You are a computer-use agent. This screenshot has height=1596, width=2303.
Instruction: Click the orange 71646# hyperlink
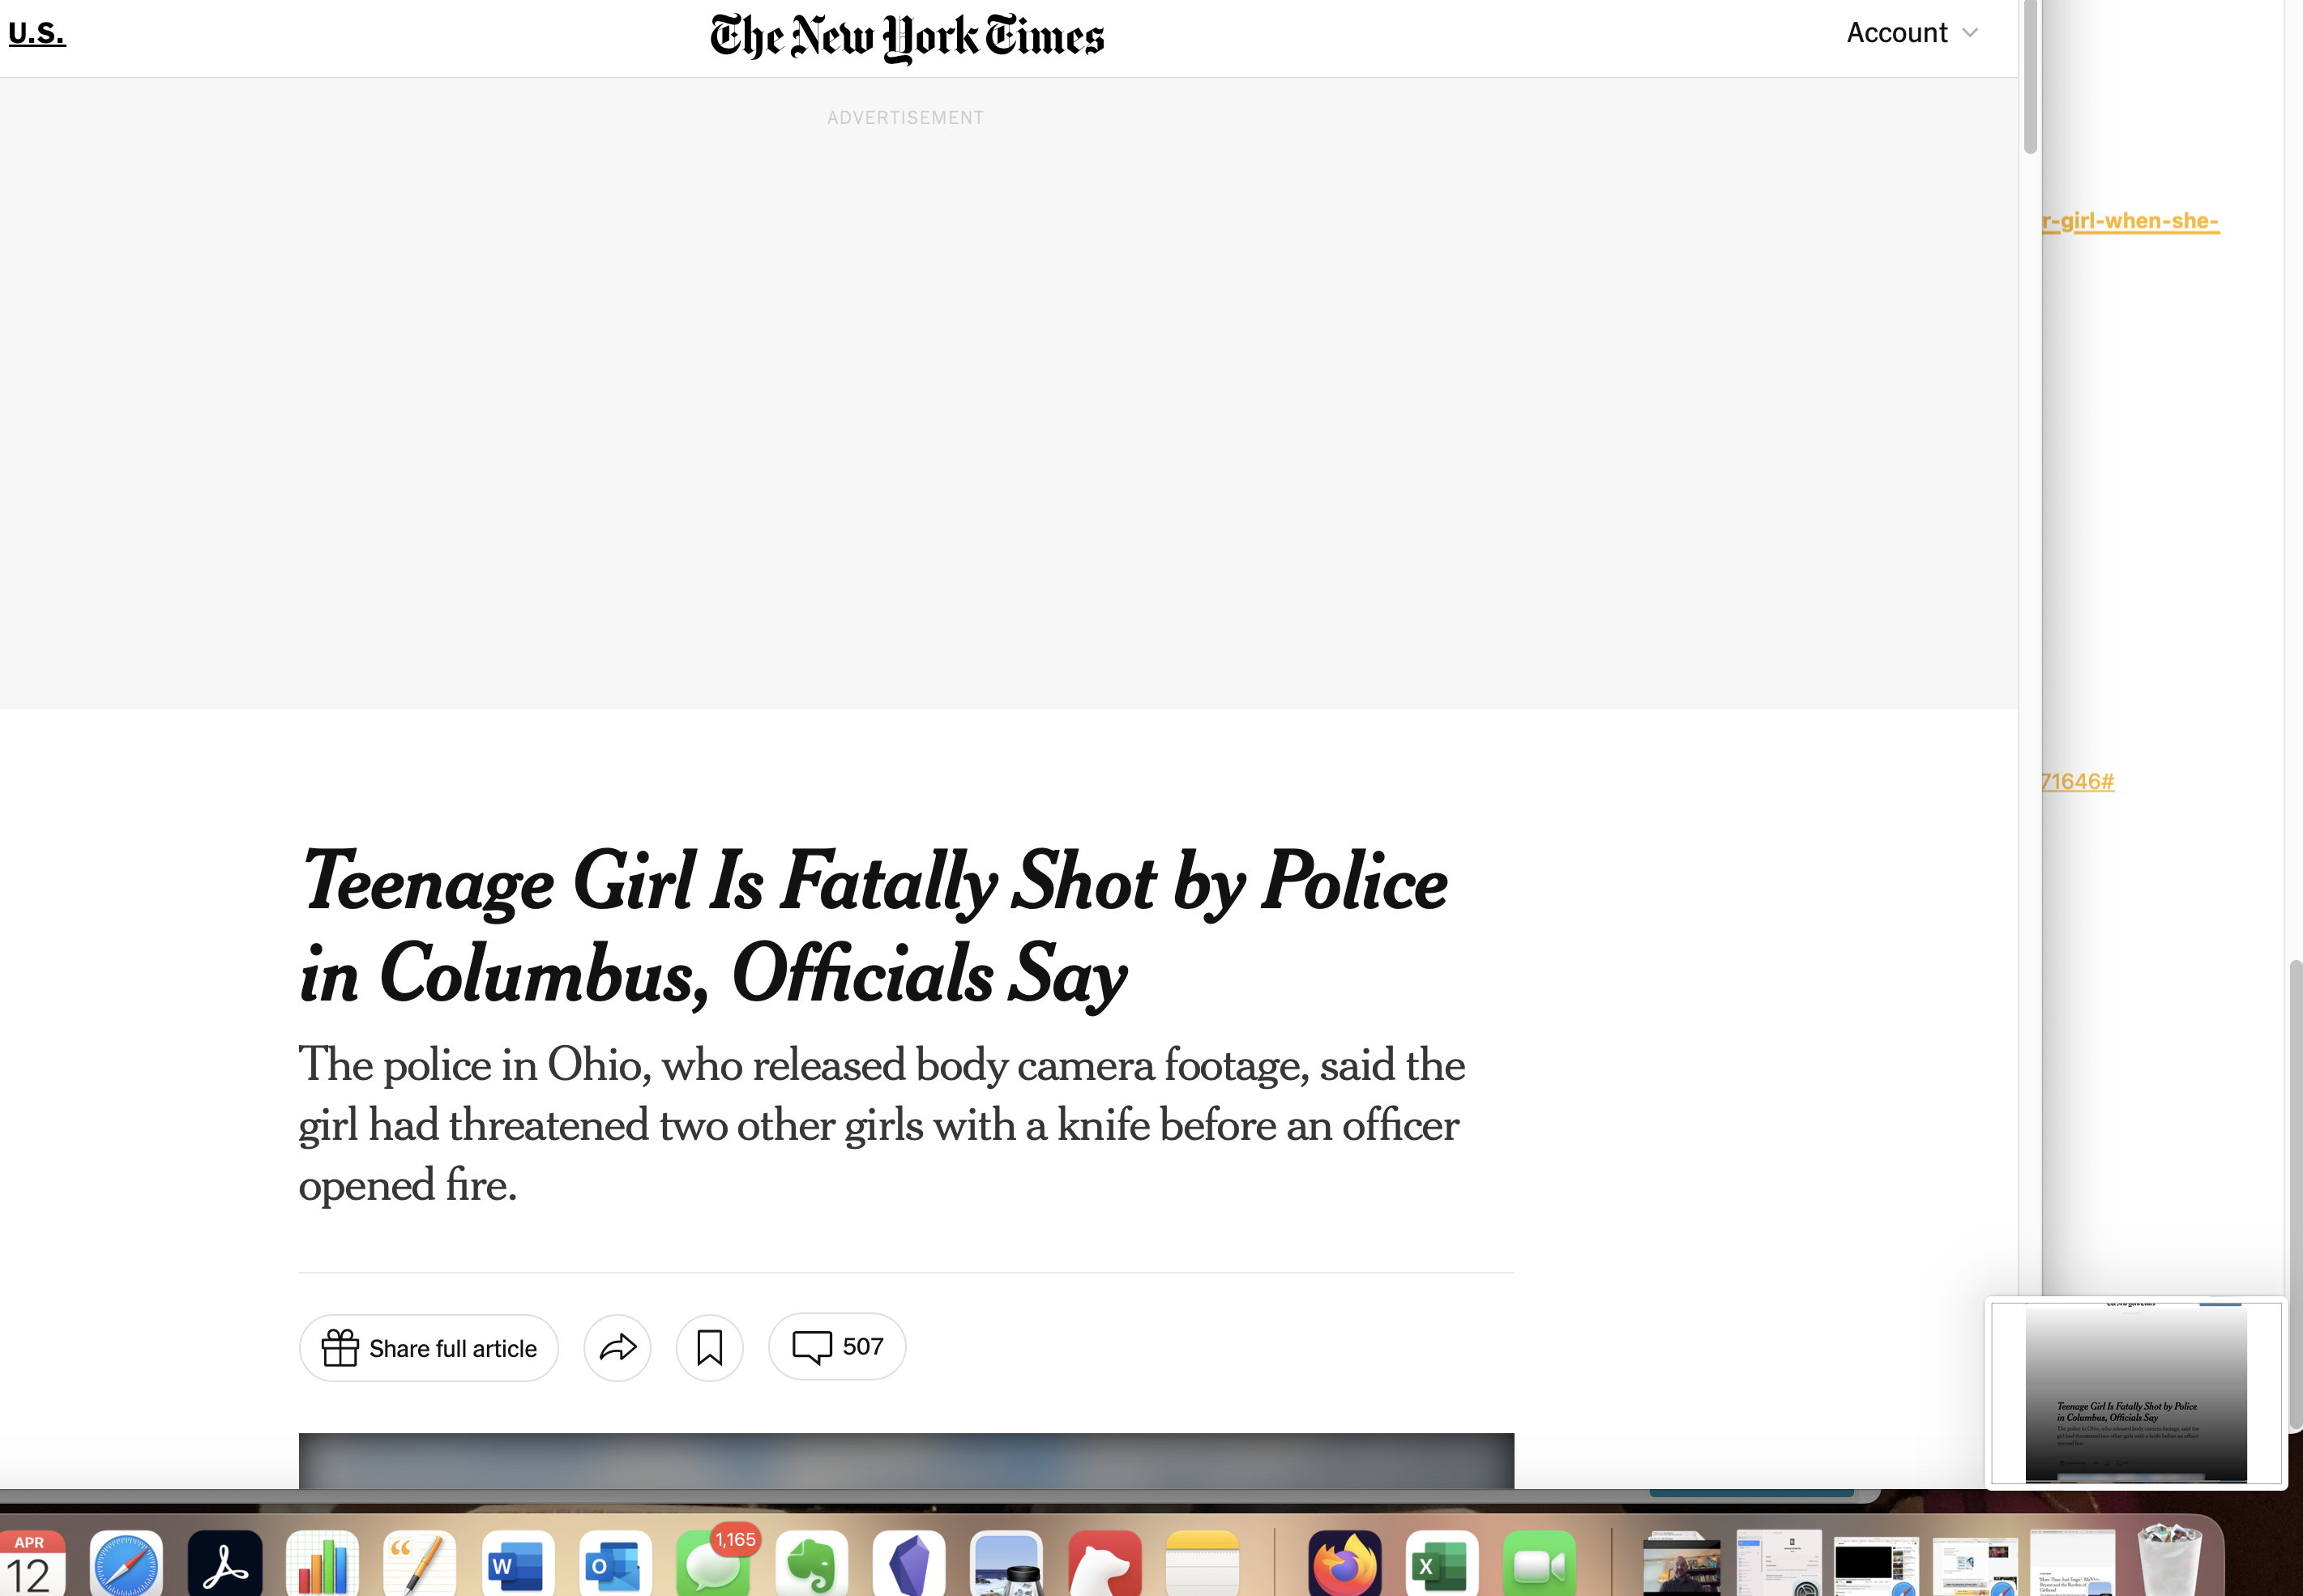point(2078,782)
